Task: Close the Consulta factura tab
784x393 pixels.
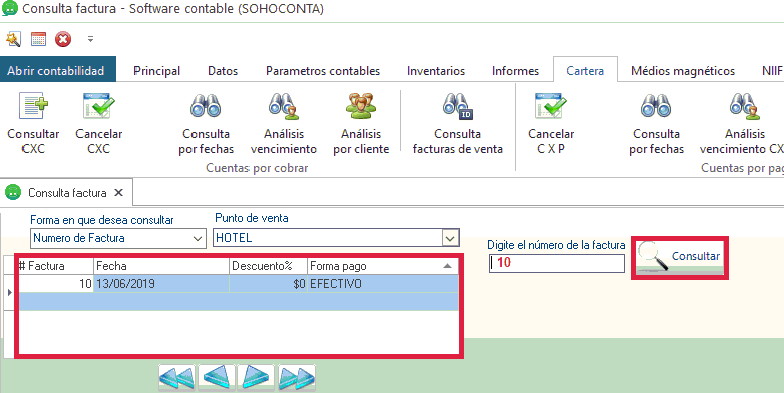Action: (118, 192)
